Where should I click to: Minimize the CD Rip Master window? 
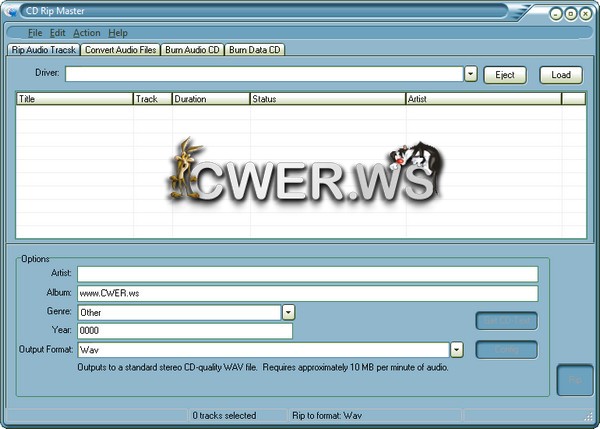556,14
